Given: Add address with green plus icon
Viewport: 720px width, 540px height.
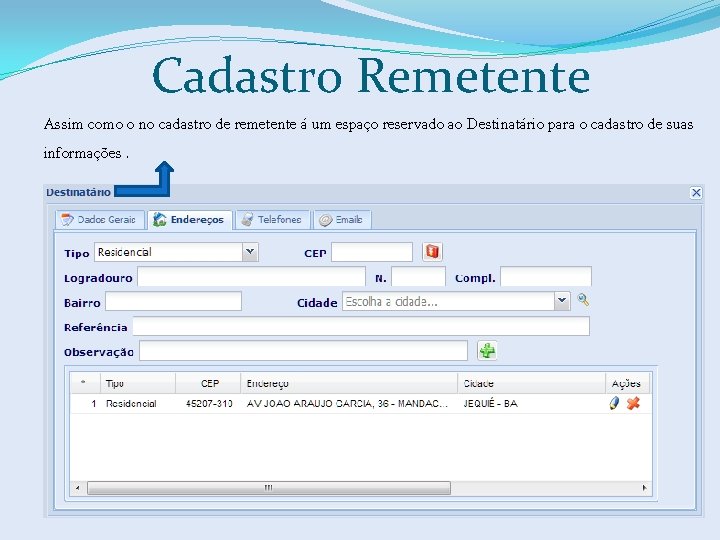Looking at the screenshot, I should [x=487, y=351].
